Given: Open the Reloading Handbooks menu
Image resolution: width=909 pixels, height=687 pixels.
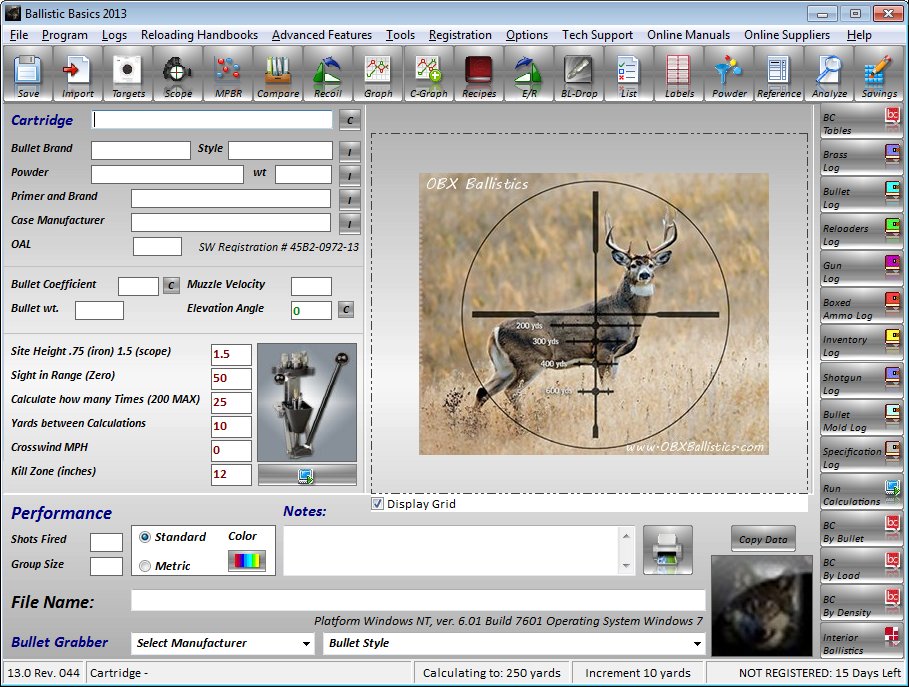Looking at the screenshot, I should [x=199, y=35].
